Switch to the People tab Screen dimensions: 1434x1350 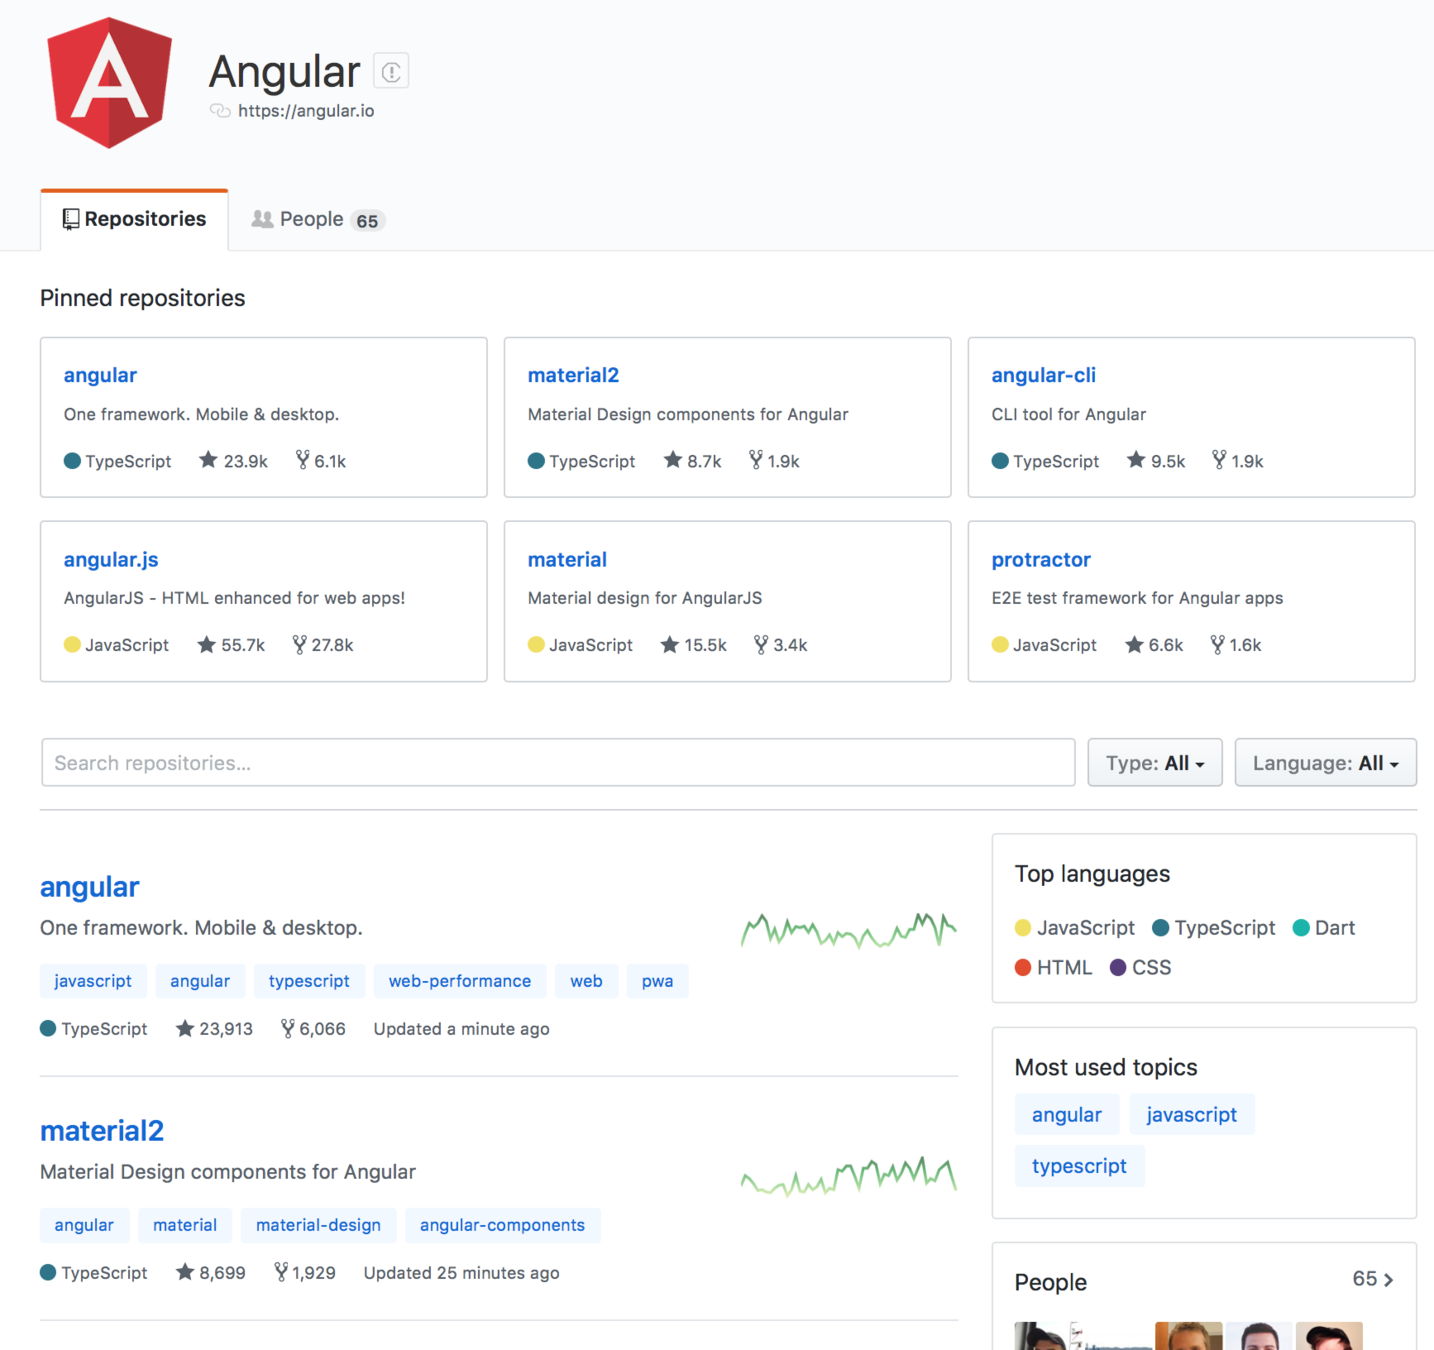pos(317,219)
